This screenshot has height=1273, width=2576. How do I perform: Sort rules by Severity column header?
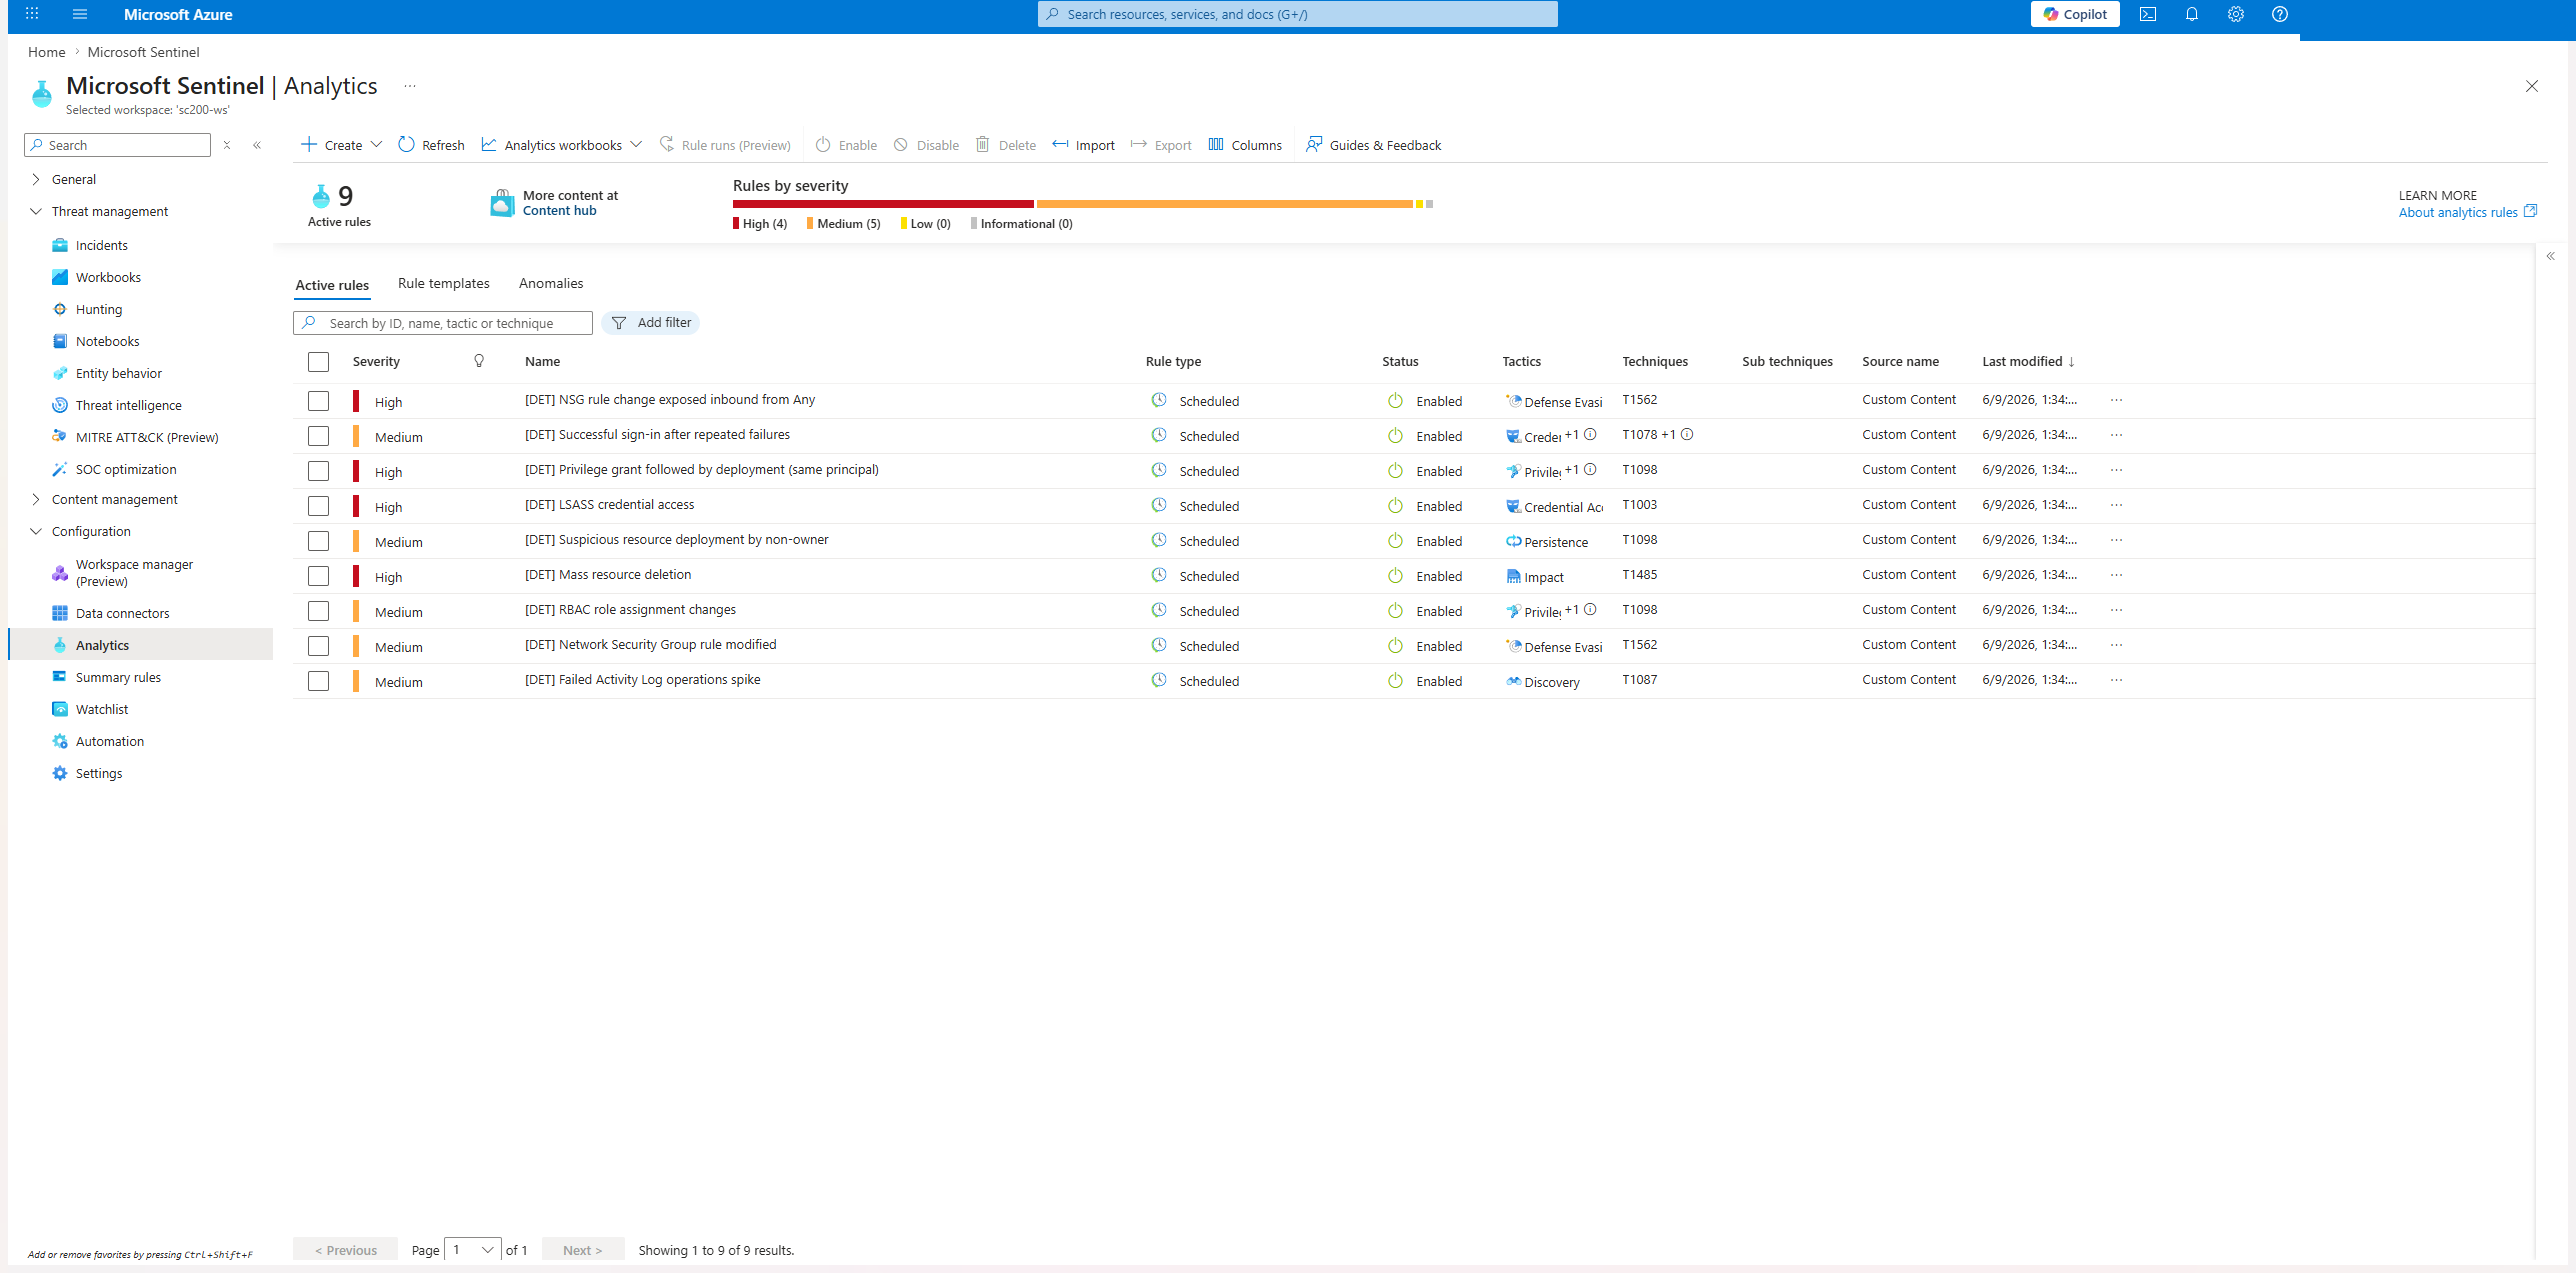[376, 361]
